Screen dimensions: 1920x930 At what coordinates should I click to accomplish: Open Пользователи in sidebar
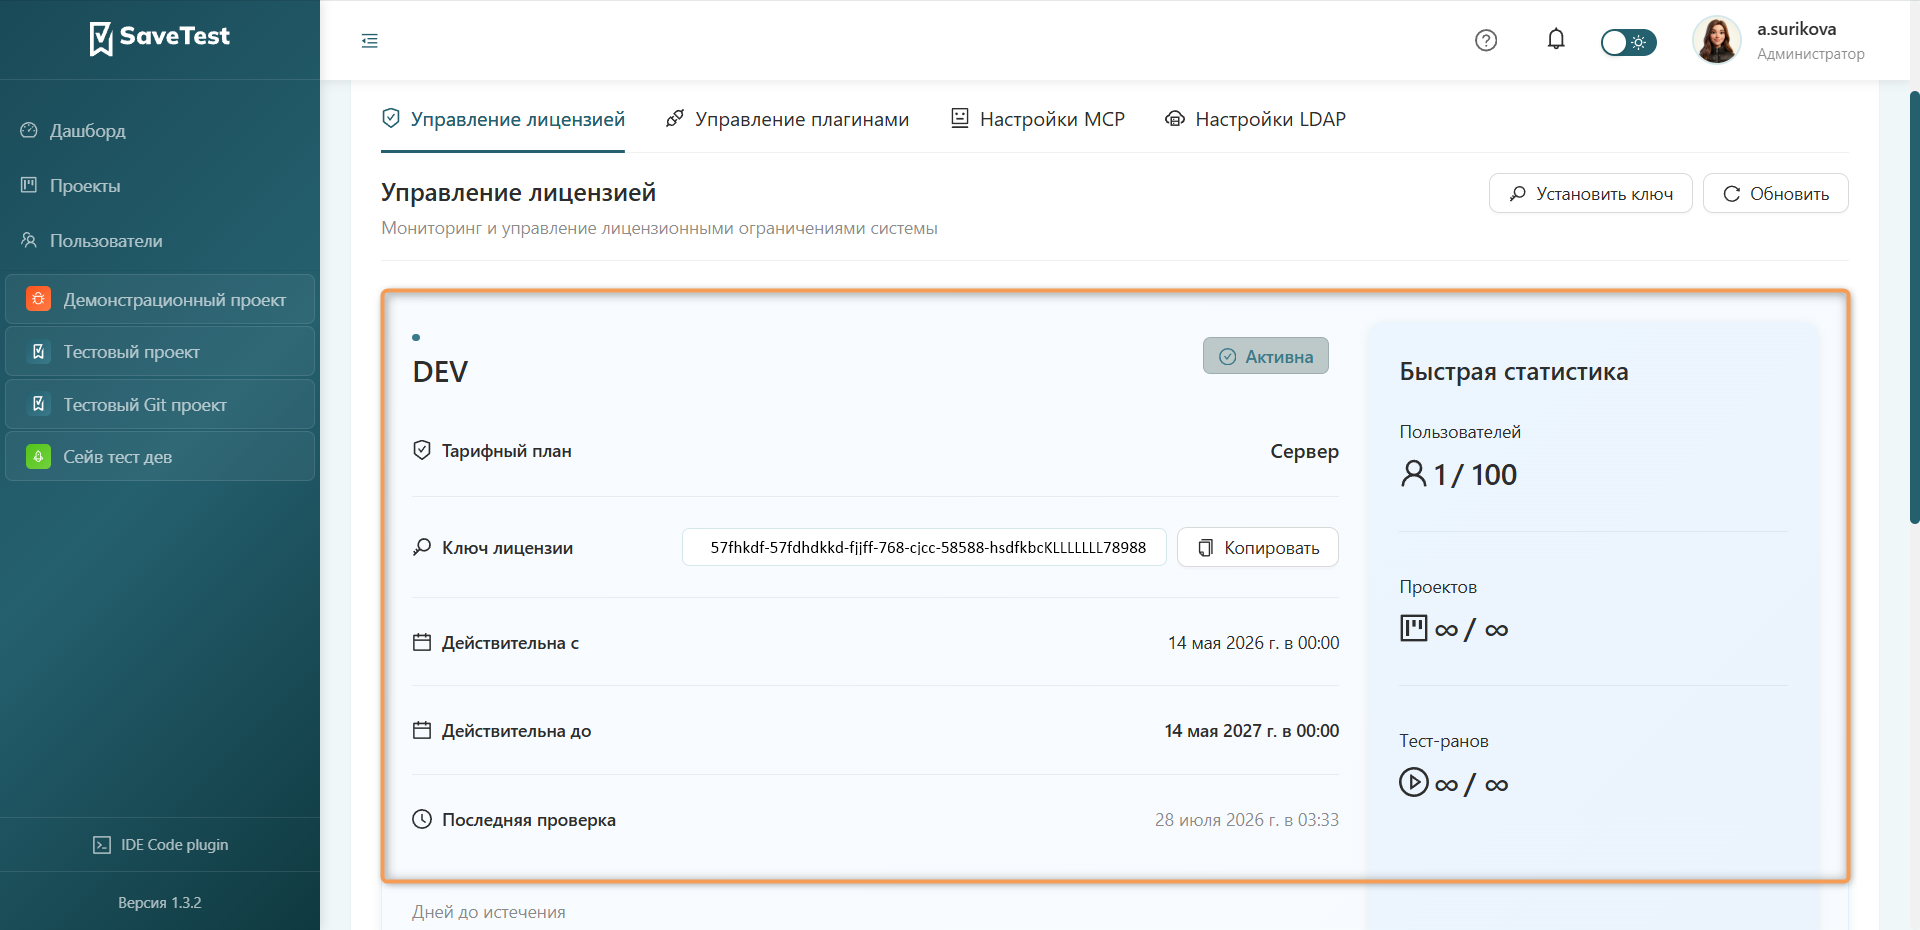(x=160, y=241)
